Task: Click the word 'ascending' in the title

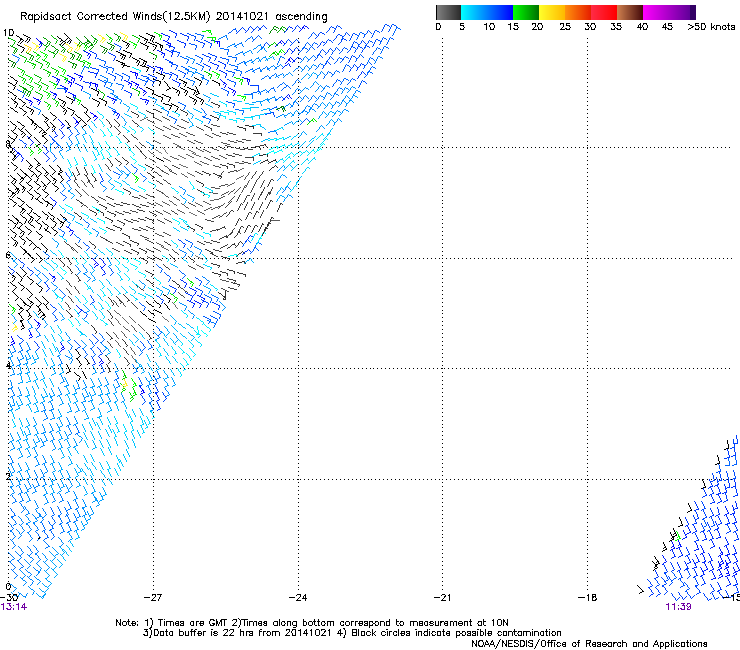Action: click(x=301, y=17)
